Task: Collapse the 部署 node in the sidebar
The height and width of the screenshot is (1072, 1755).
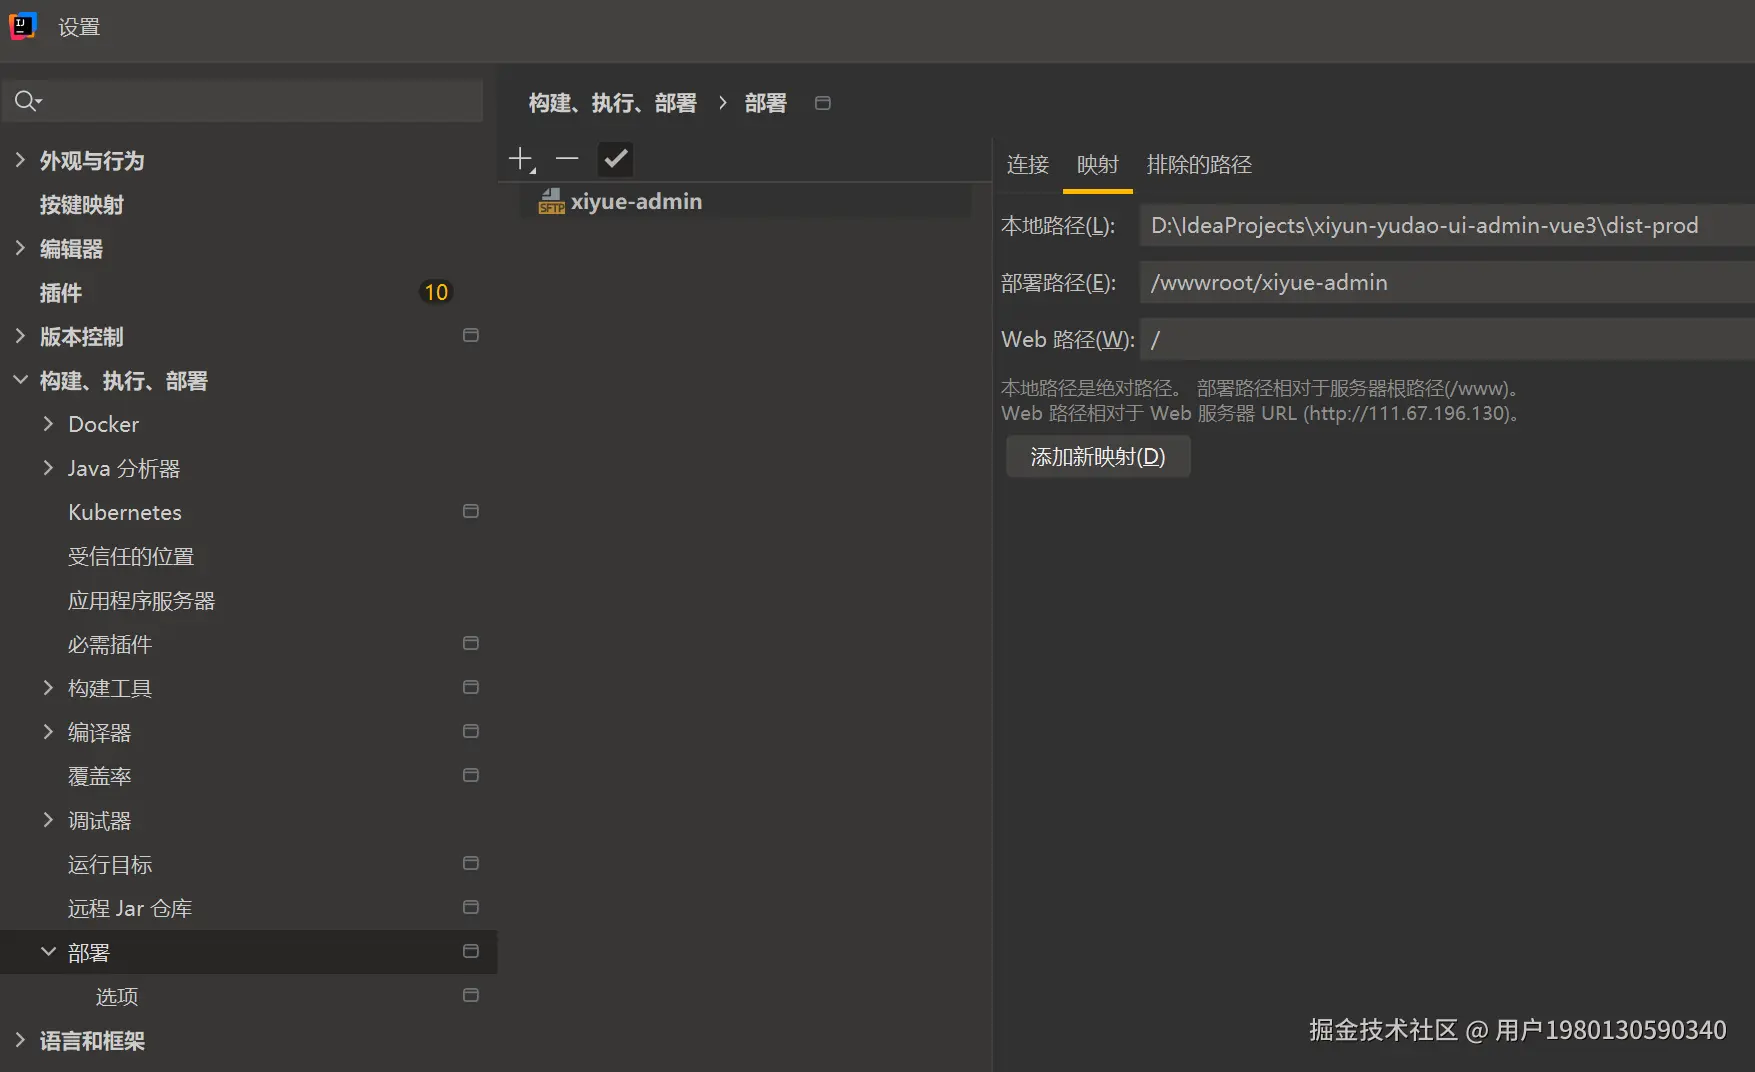Action: pyautogui.click(x=48, y=952)
